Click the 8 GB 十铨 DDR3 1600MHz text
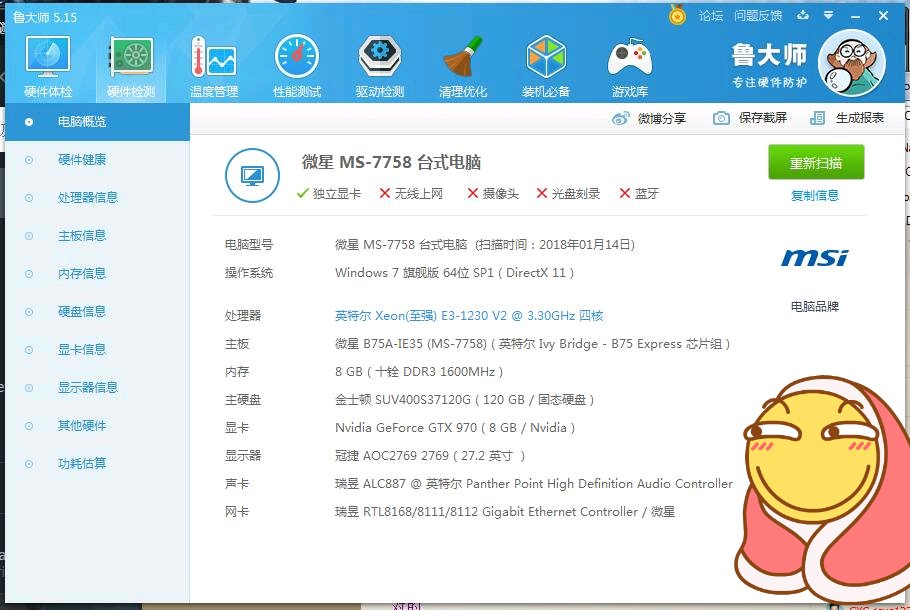This screenshot has height=610, width=910. coord(419,372)
